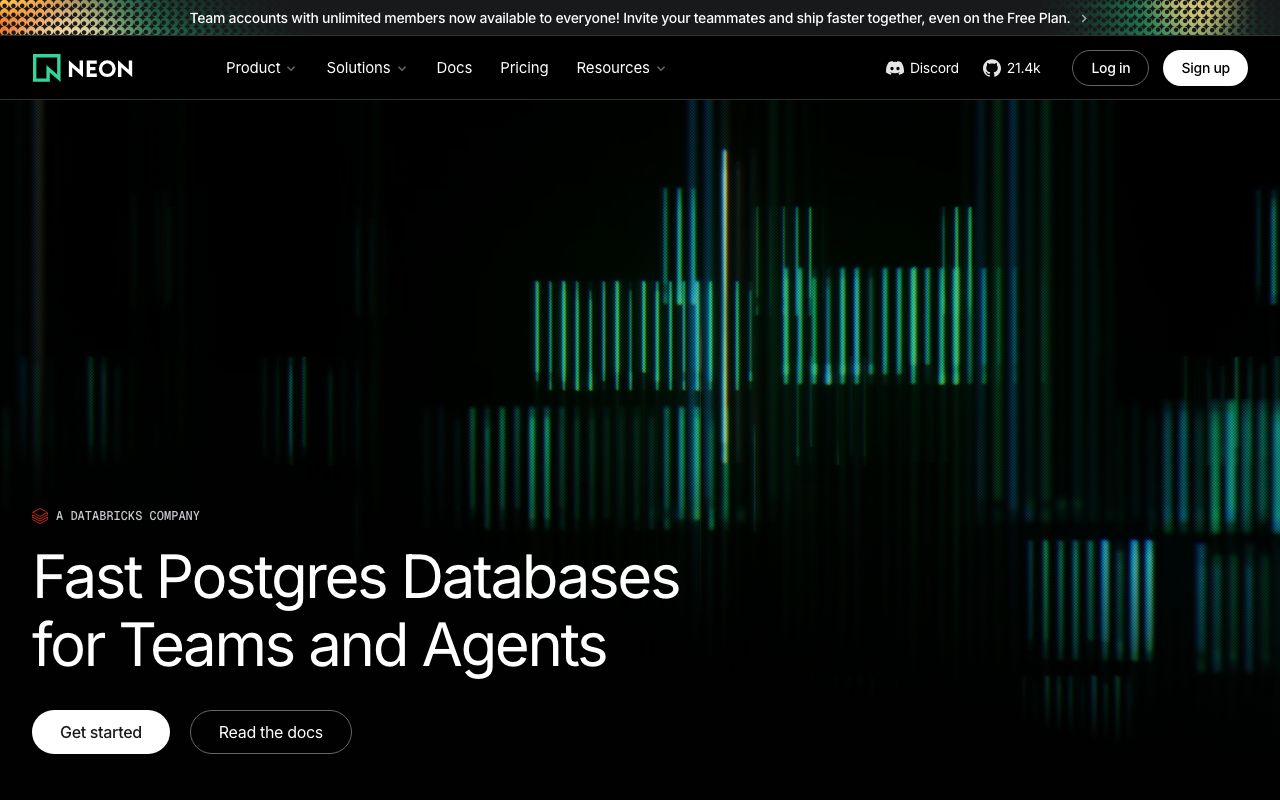1280x800 pixels.
Task: Click the 21.4k GitHub stars count
Action: (x=1023, y=68)
